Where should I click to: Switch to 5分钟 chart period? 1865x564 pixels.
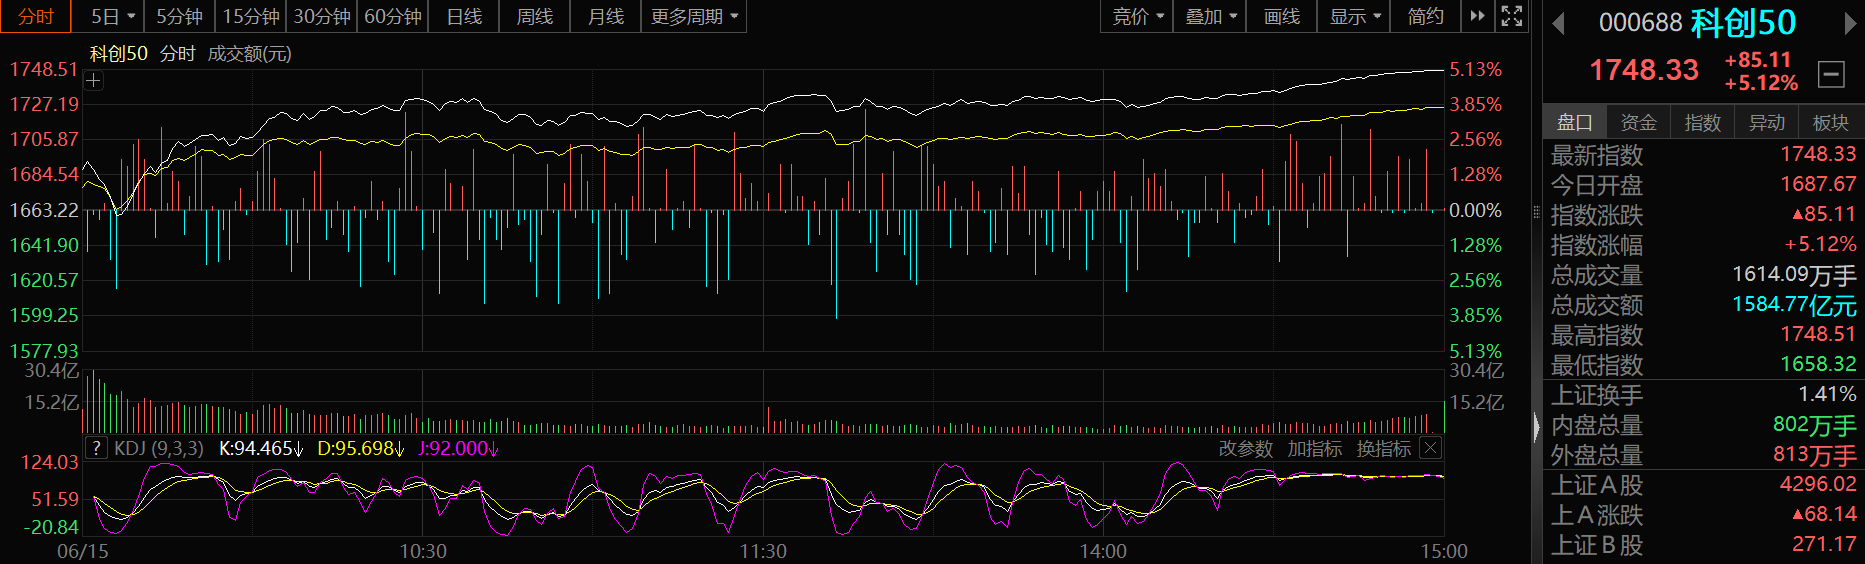pos(179,16)
